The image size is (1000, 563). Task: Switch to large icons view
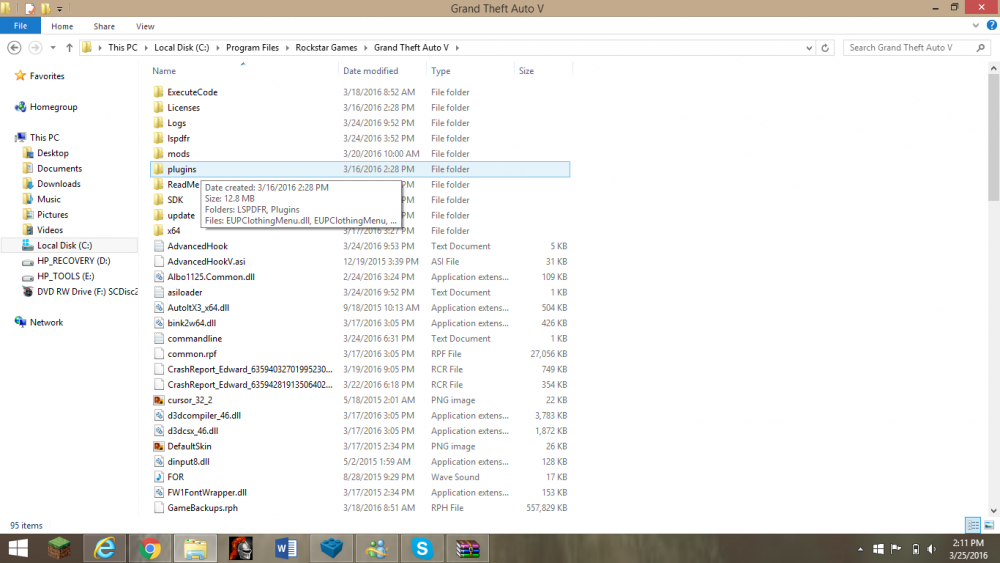pyautogui.click(x=989, y=525)
